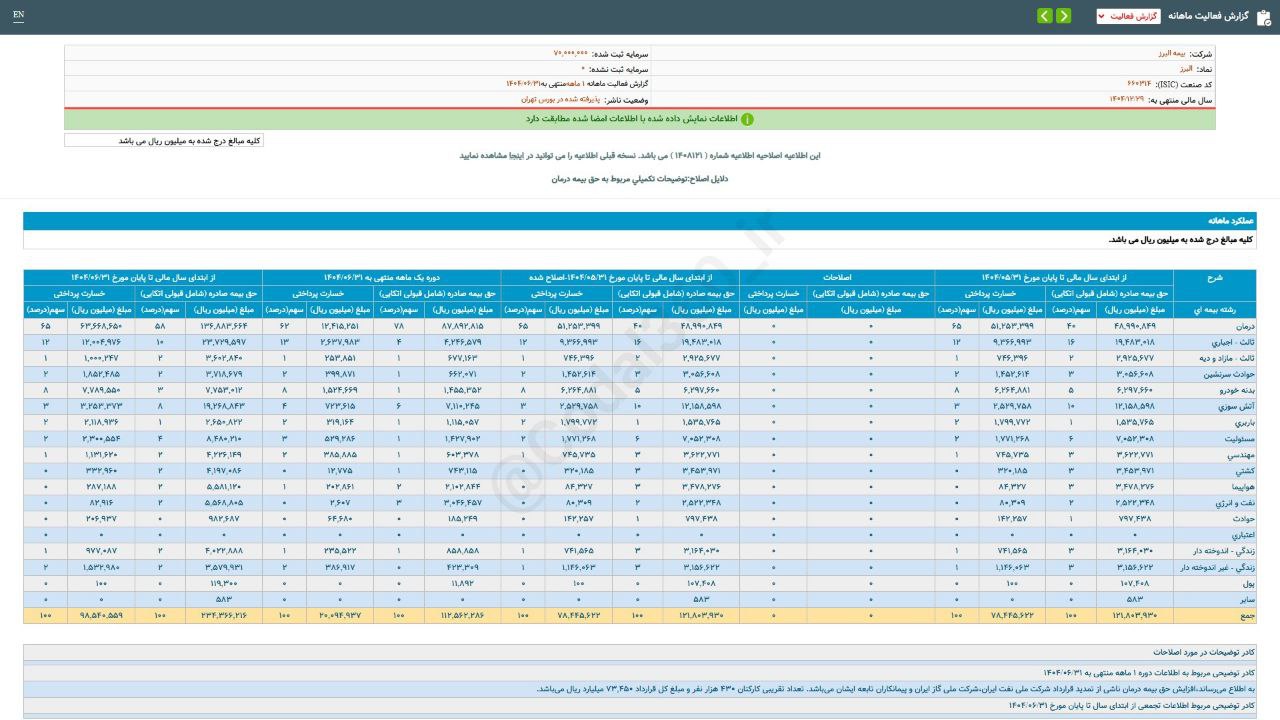Click the company name بیمه البرز
Viewport: 1280px width, 720px height.
tap(1164, 54)
